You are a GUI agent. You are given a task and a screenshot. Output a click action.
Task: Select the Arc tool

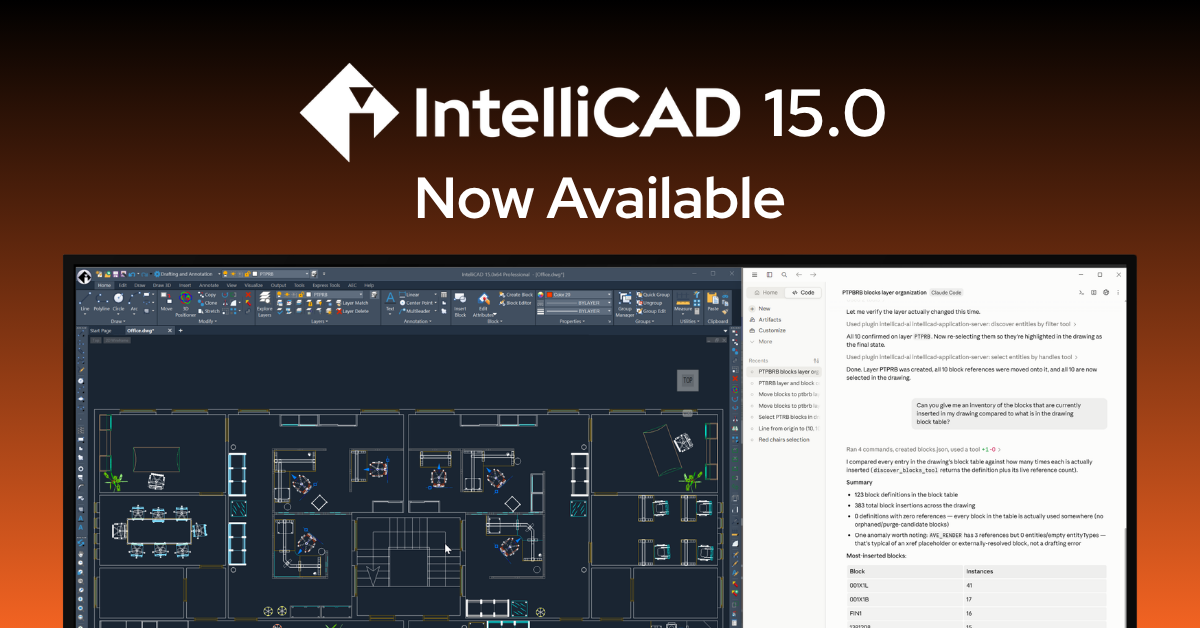pos(134,302)
